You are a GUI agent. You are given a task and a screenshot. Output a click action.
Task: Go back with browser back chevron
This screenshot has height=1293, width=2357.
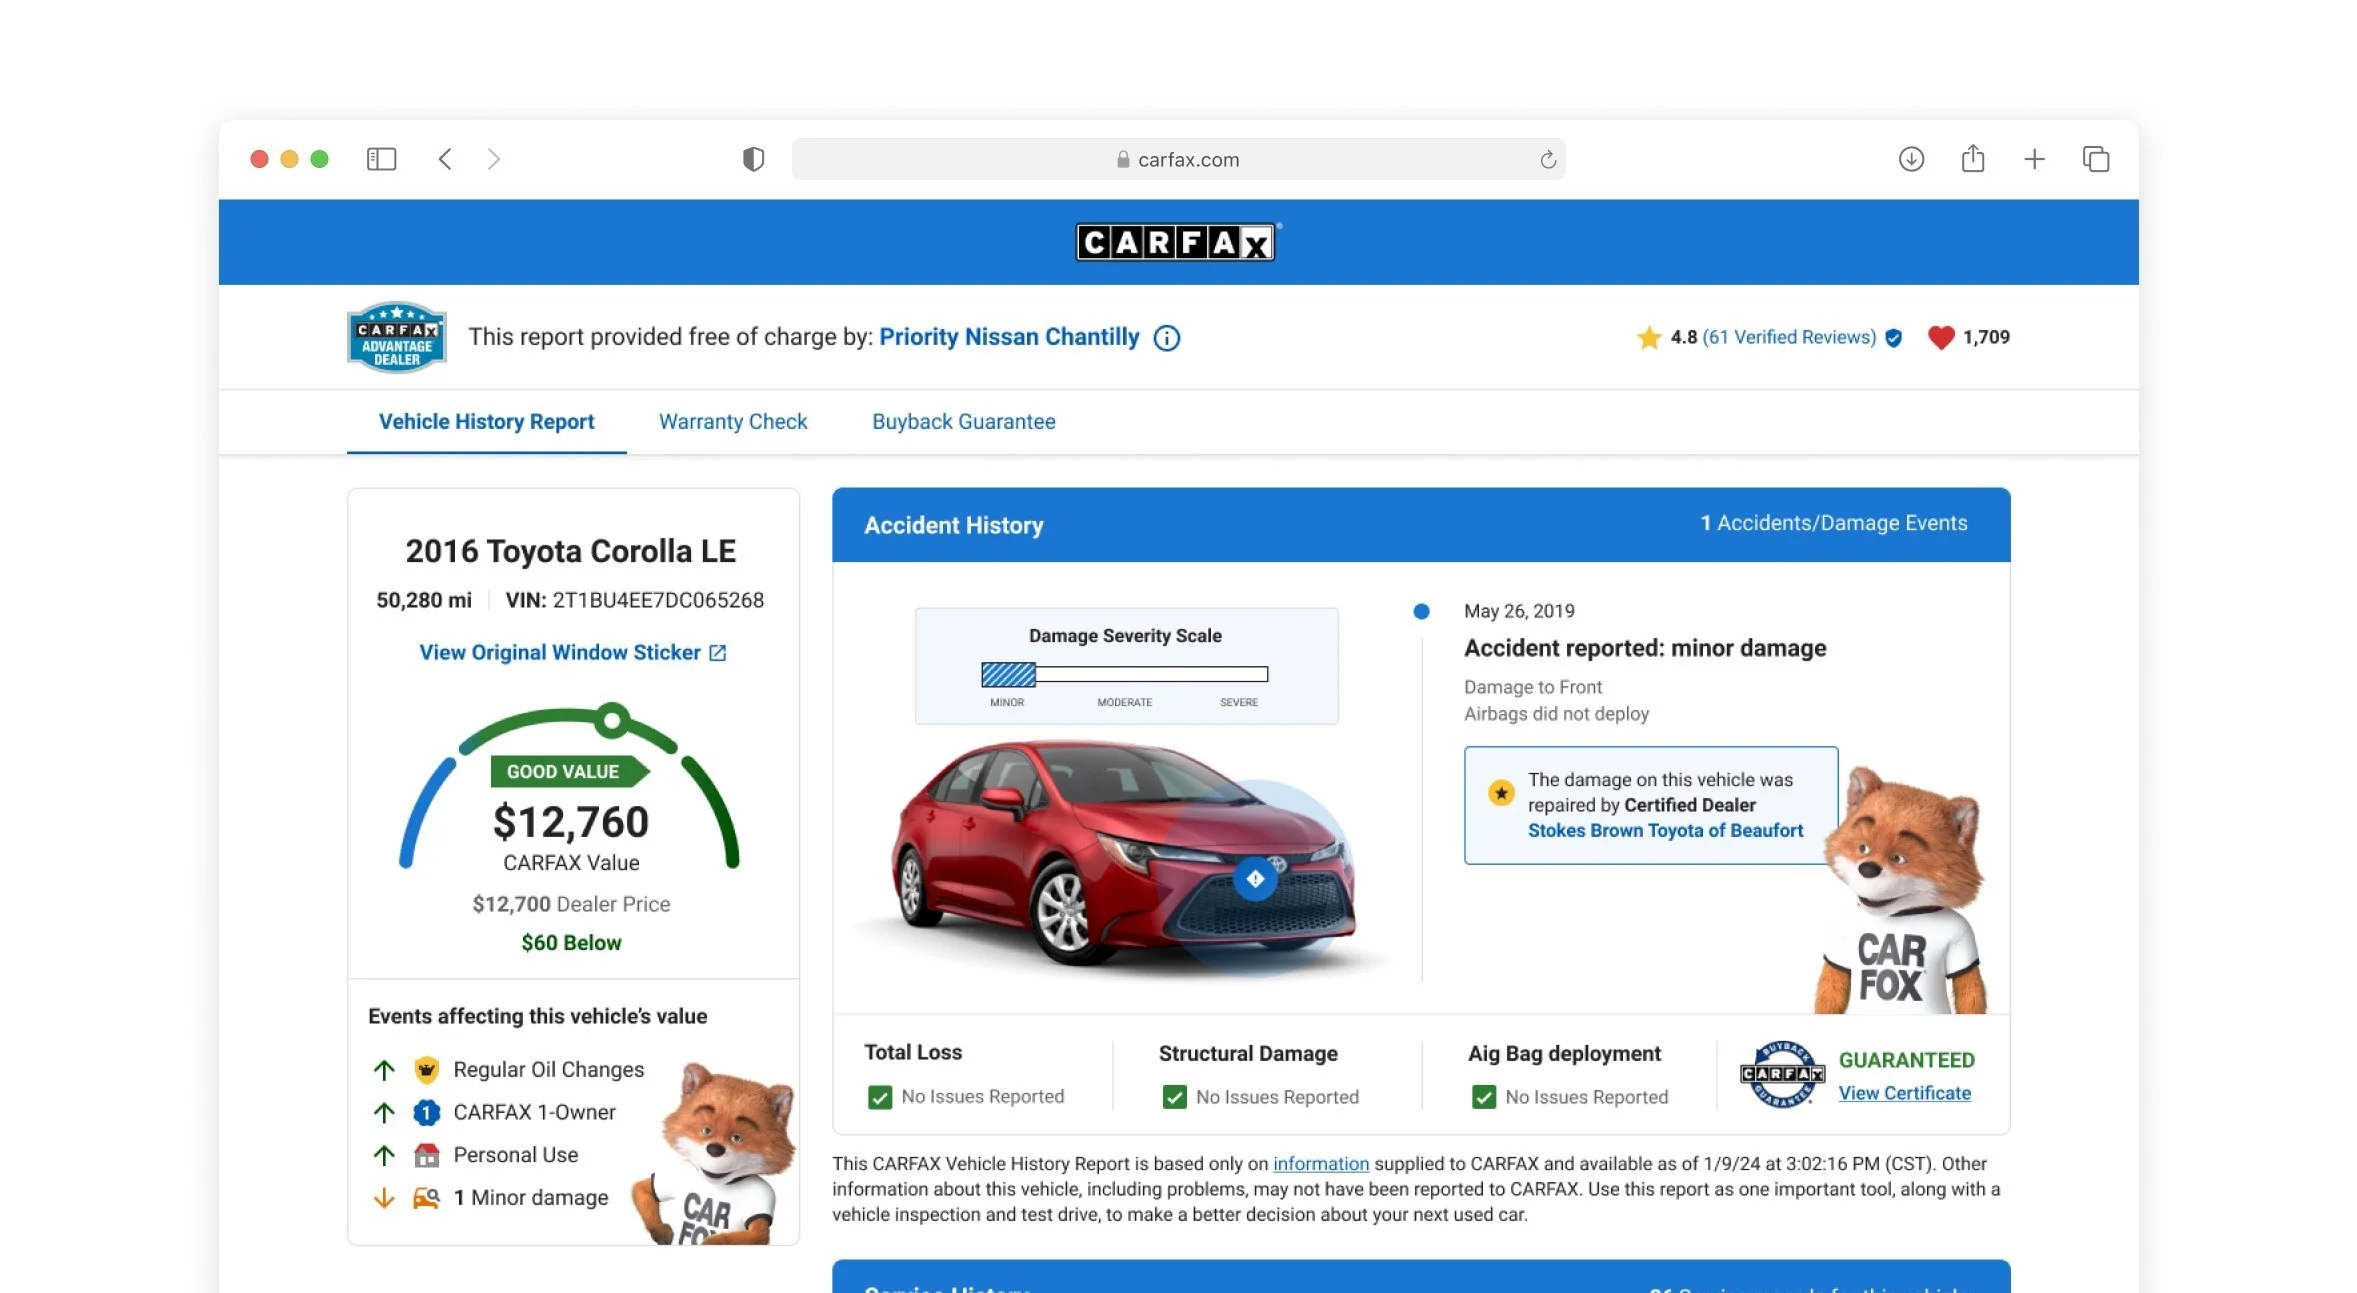click(445, 159)
